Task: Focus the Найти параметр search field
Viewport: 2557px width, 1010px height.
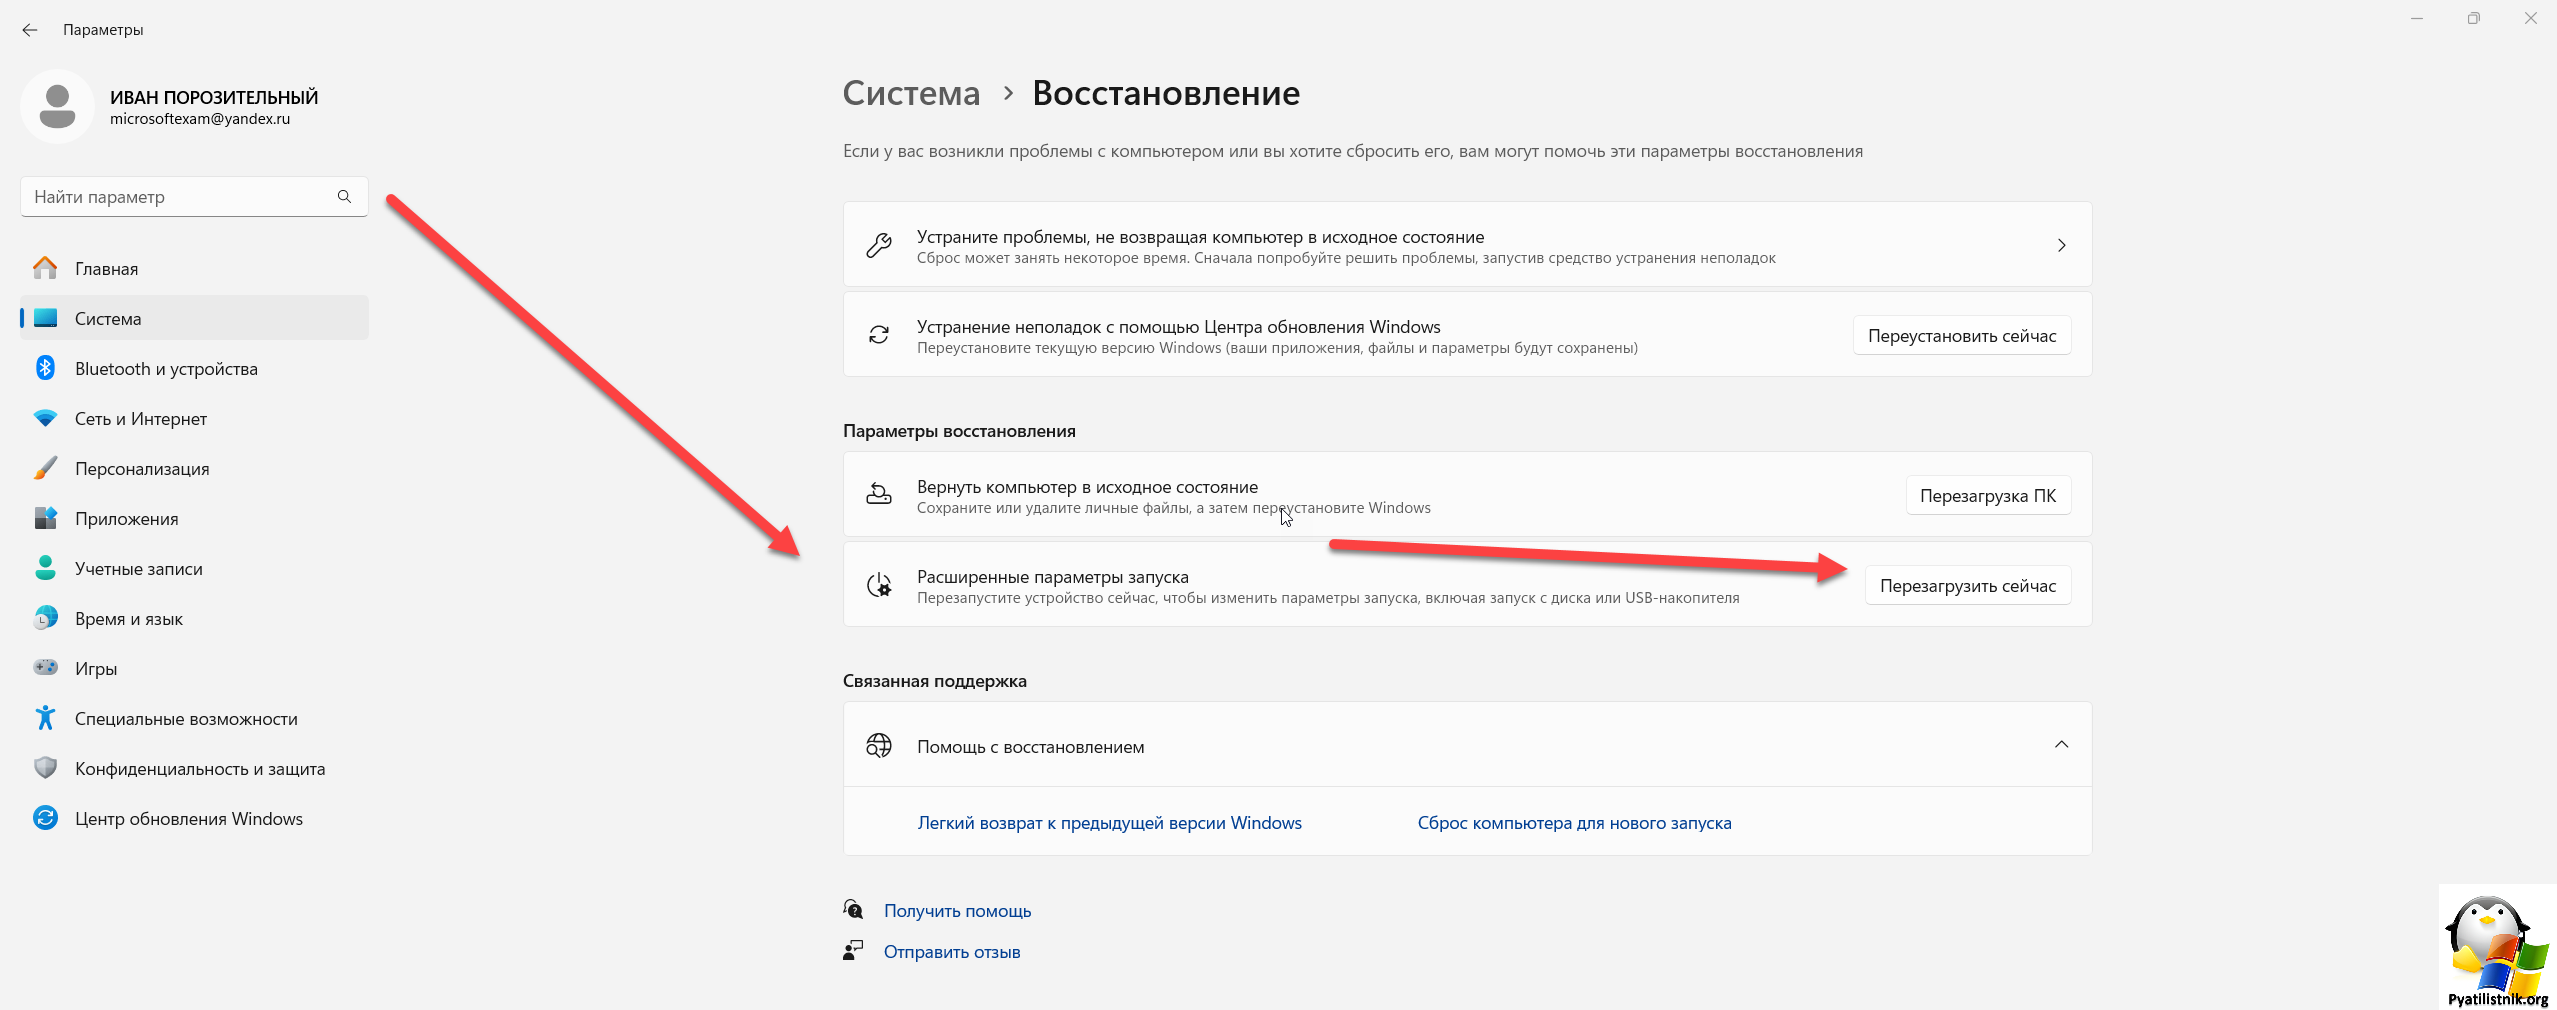Action: (194, 196)
